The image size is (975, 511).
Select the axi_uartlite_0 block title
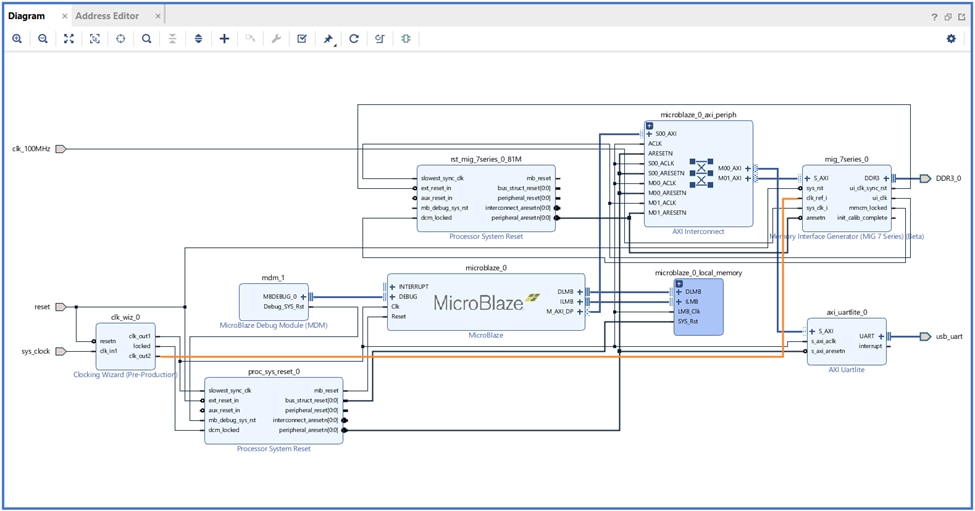point(846,312)
